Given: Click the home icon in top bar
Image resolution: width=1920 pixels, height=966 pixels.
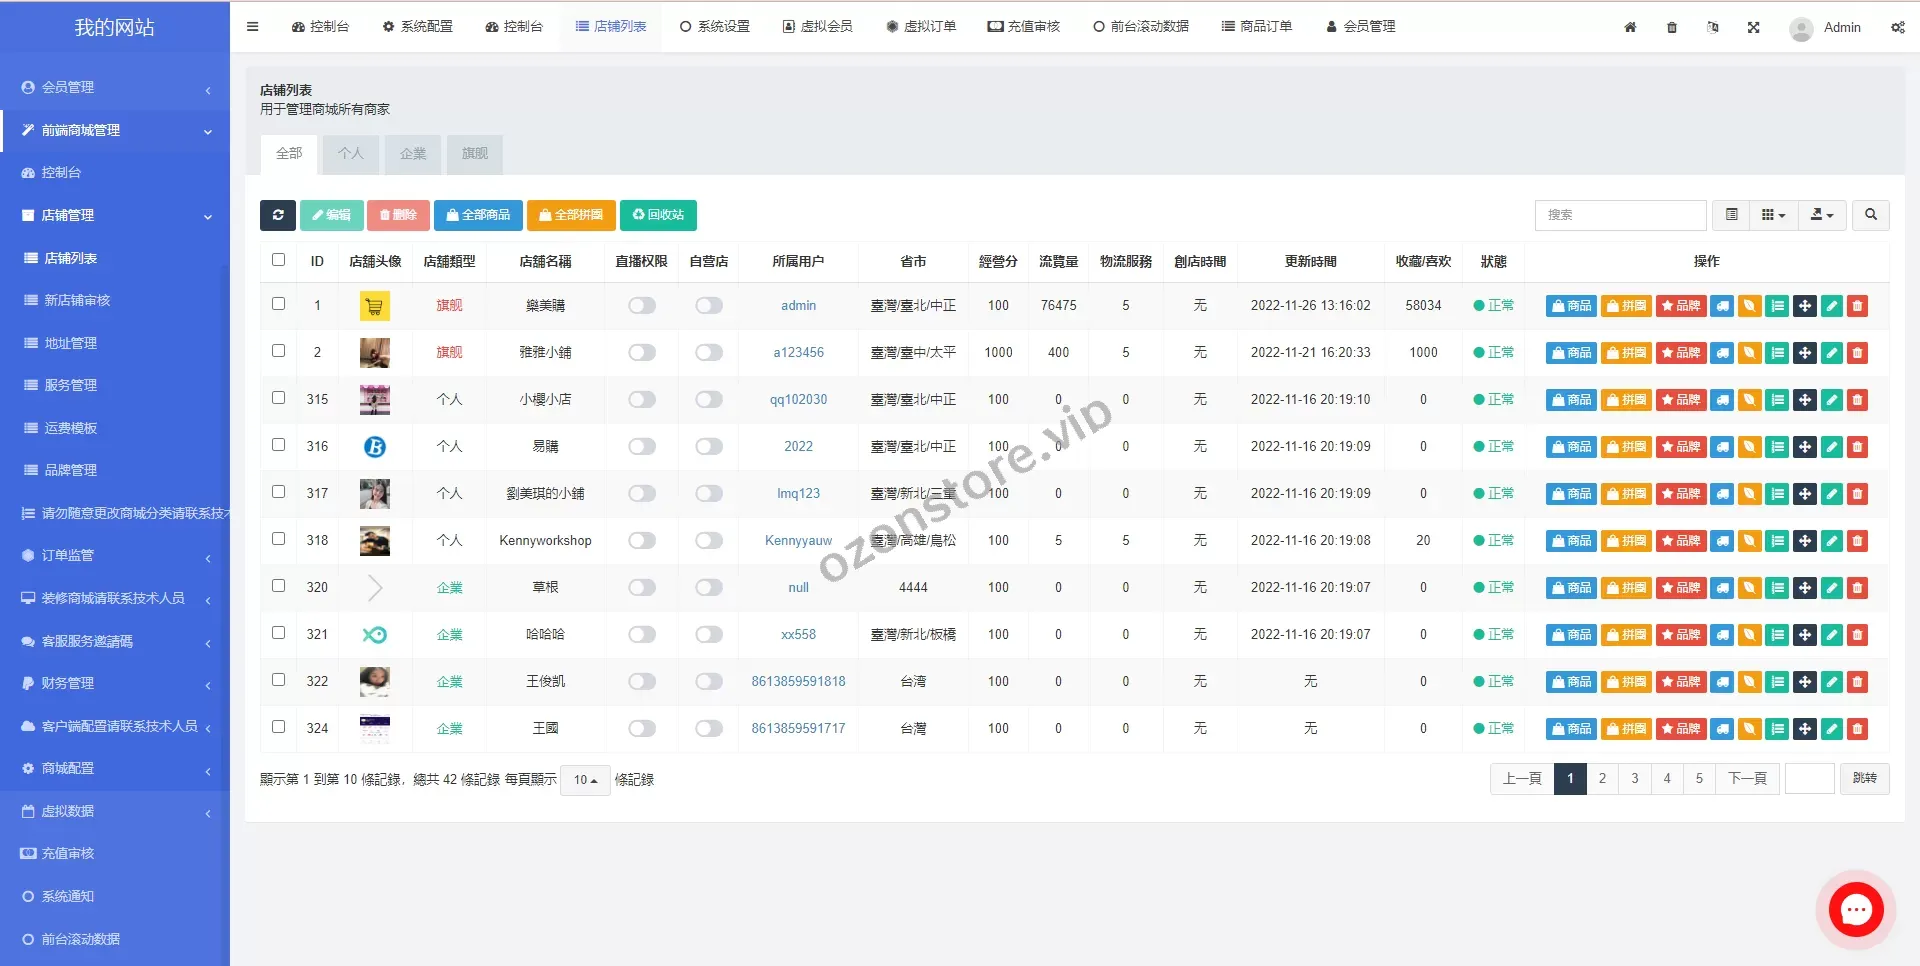Looking at the screenshot, I should point(1630,27).
